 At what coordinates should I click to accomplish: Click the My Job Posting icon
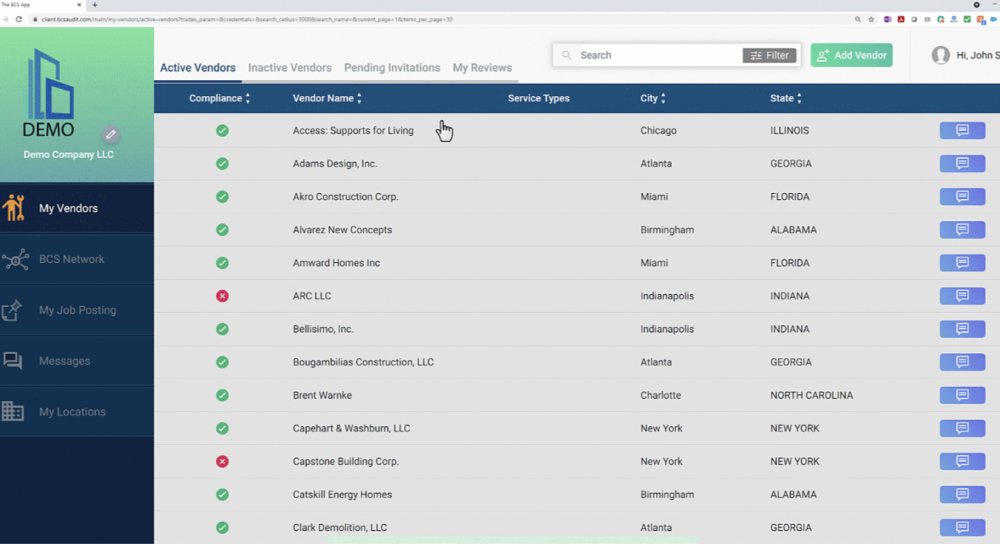pyautogui.click(x=13, y=310)
